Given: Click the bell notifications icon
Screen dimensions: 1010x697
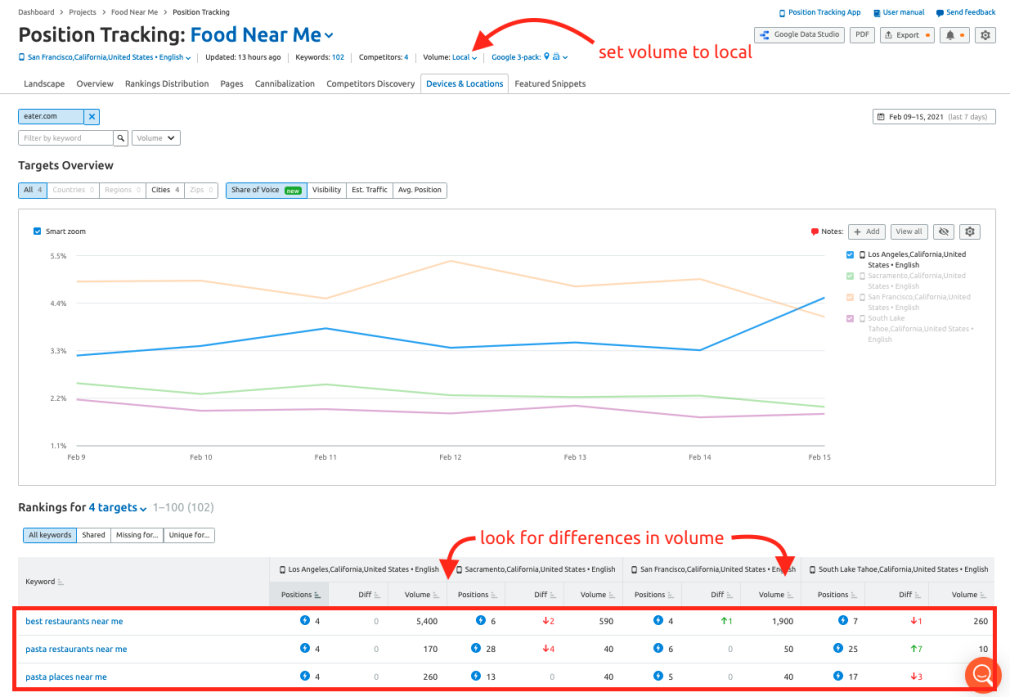Looking at the screenshot, I should tap(955, 35).
